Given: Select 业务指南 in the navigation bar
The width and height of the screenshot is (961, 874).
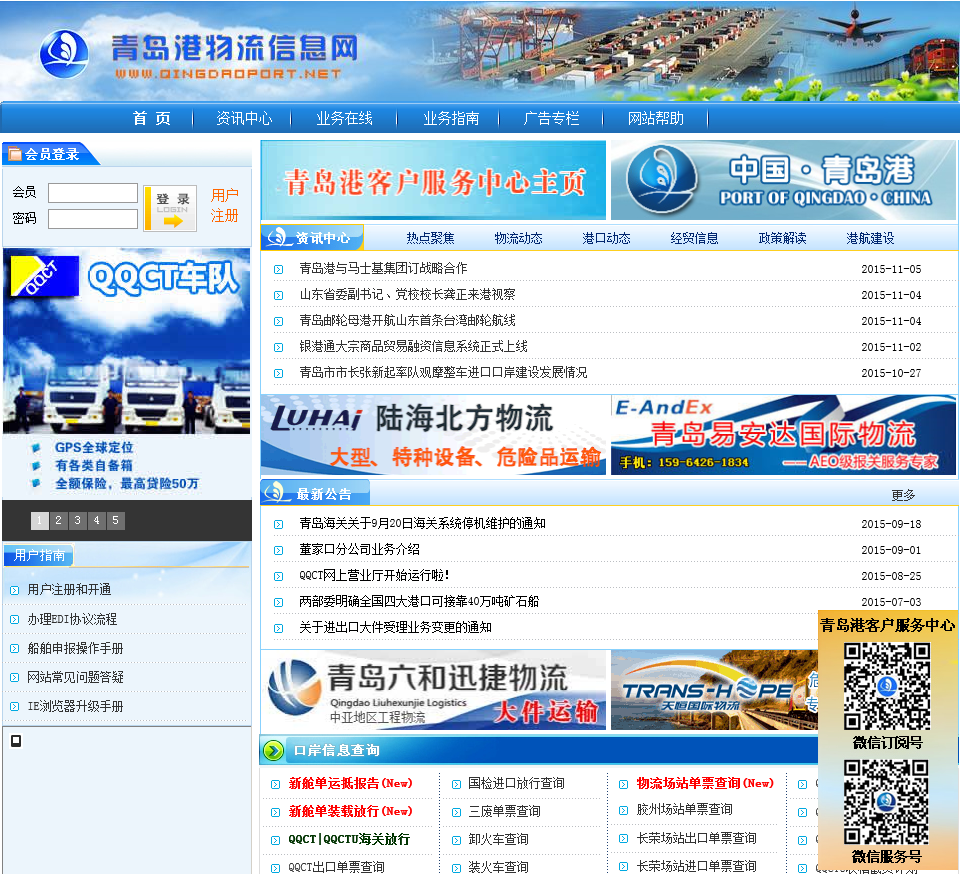Looking at the screenshot, I should coord(451,118).
